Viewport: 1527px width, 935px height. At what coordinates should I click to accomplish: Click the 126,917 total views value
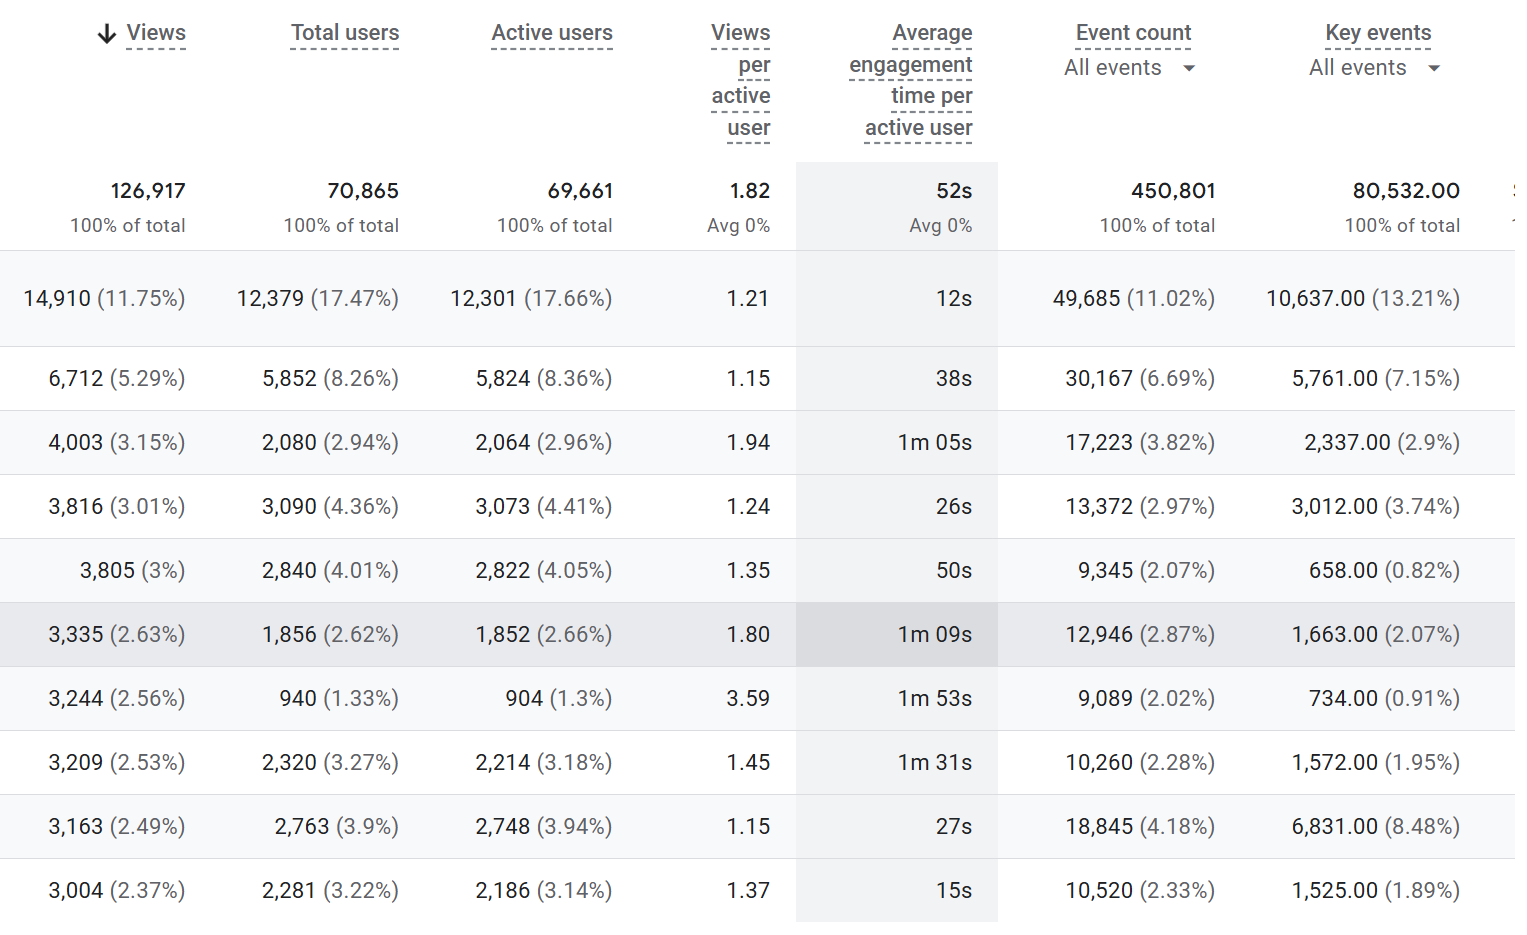(x=148, y=191)
